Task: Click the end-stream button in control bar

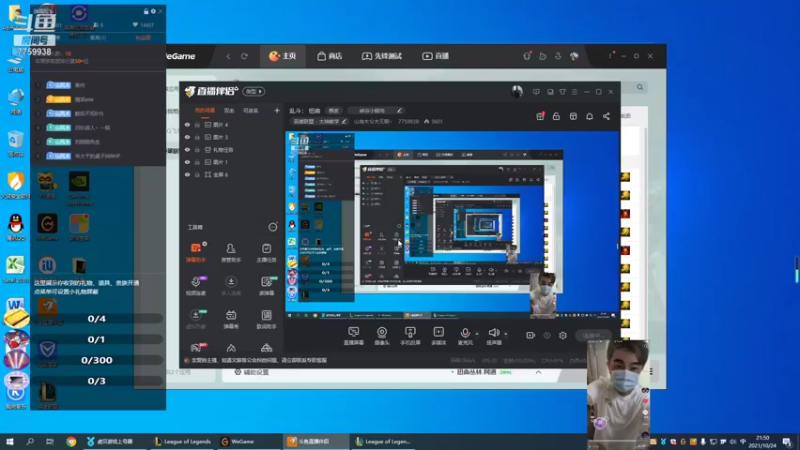Action: (592, 335)
